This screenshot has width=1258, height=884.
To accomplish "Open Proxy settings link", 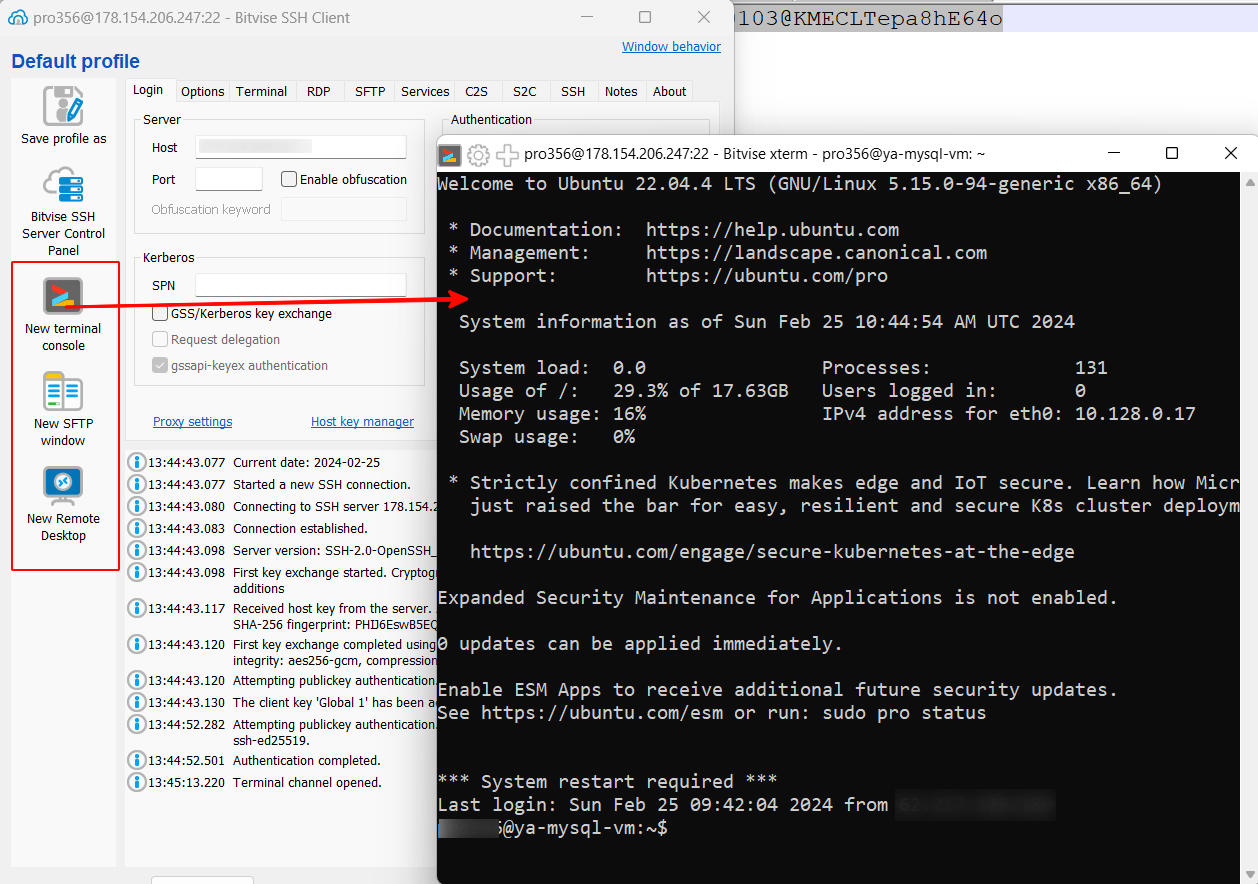I will click(192, 422).
